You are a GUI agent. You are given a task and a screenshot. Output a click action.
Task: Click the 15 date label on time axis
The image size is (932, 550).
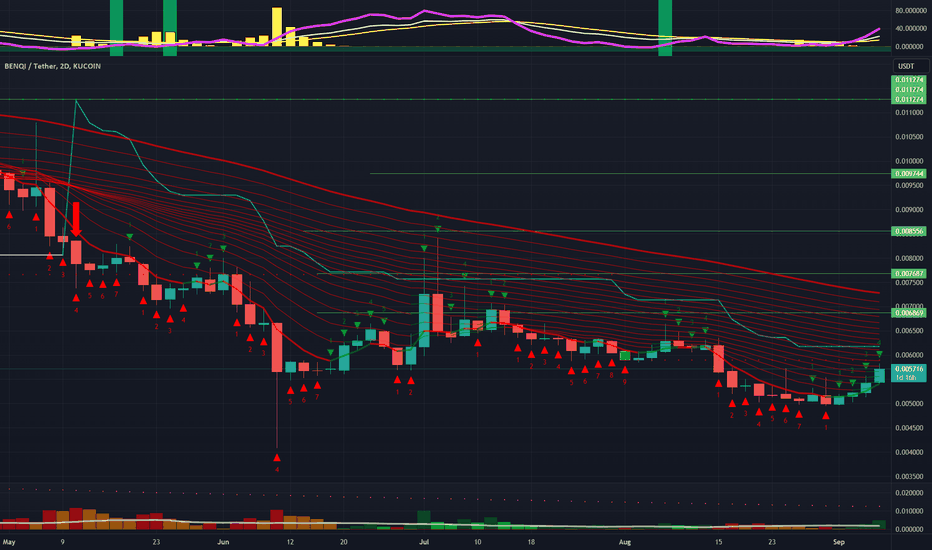pyautogui.click(x=719, y=542)
